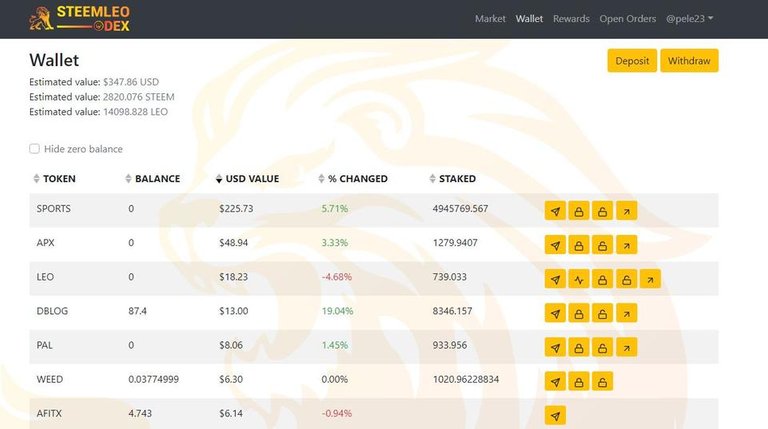
Task: Click the PAL 1.45% change value
Action: [335, 345]
